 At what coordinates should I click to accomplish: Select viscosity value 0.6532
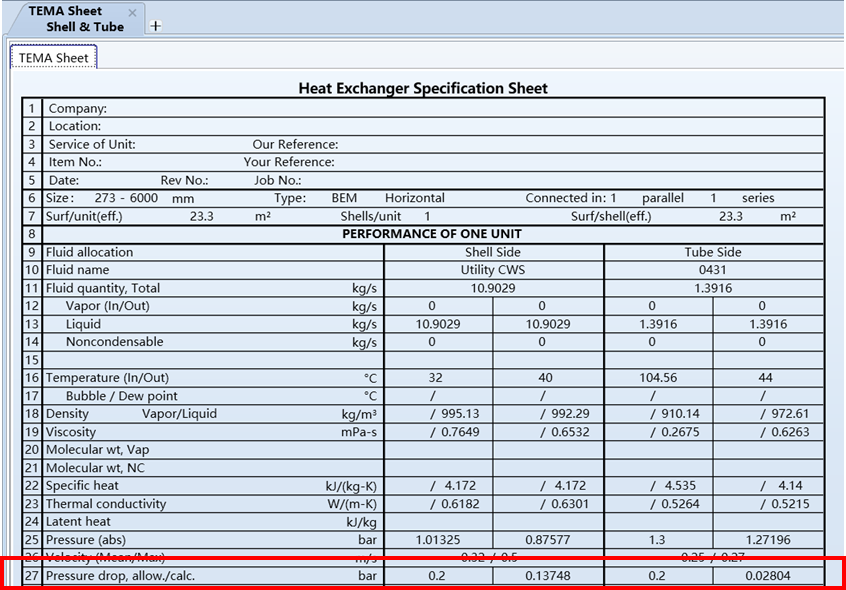(570, 432)
